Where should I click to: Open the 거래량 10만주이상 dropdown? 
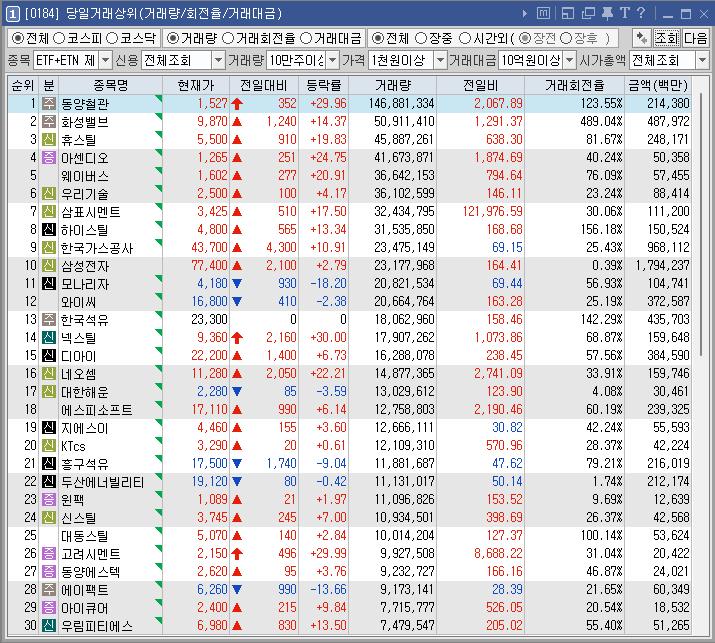[x=333, y=60]
